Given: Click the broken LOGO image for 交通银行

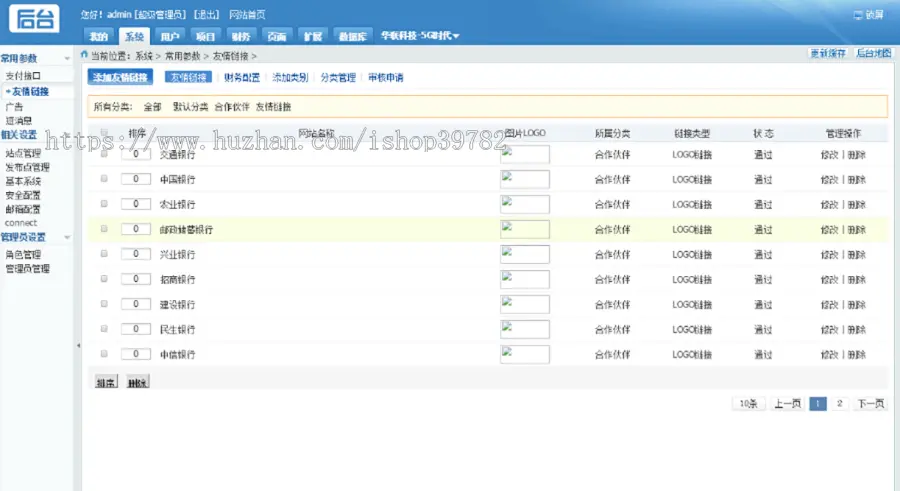Looking at the screenshot, I should click(x=525, y=154).
